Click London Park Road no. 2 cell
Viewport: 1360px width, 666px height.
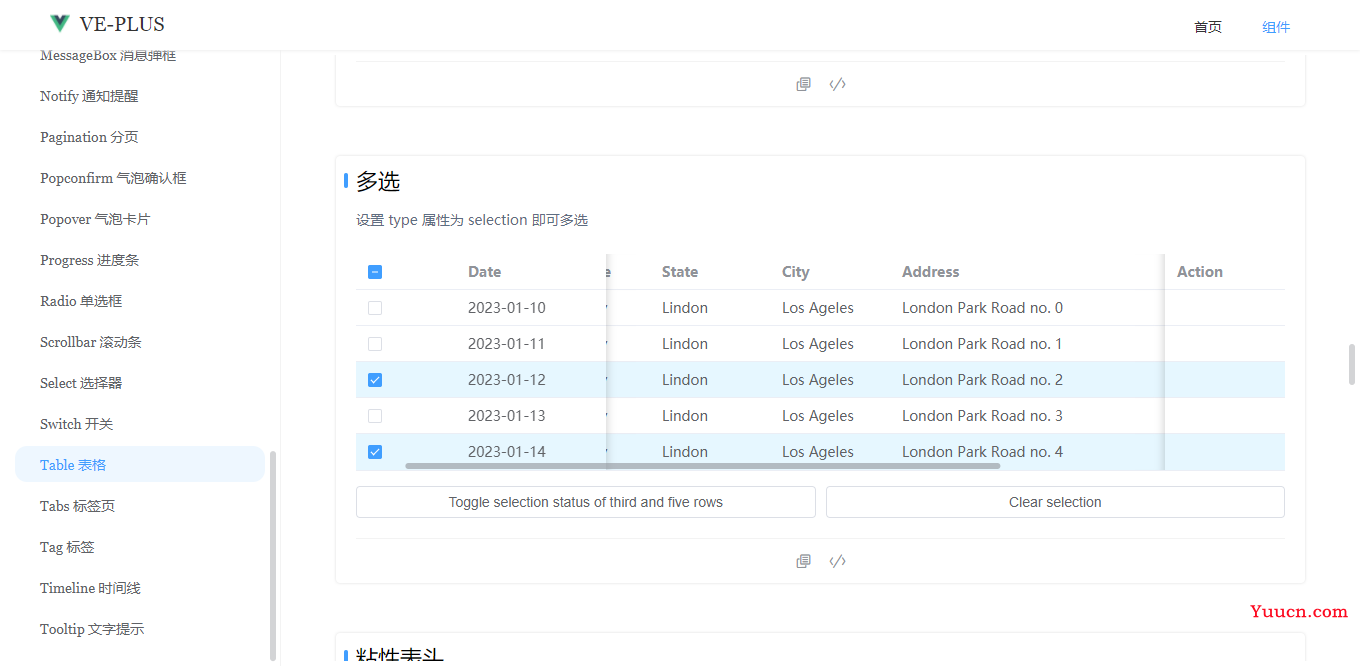pos(983,380)
